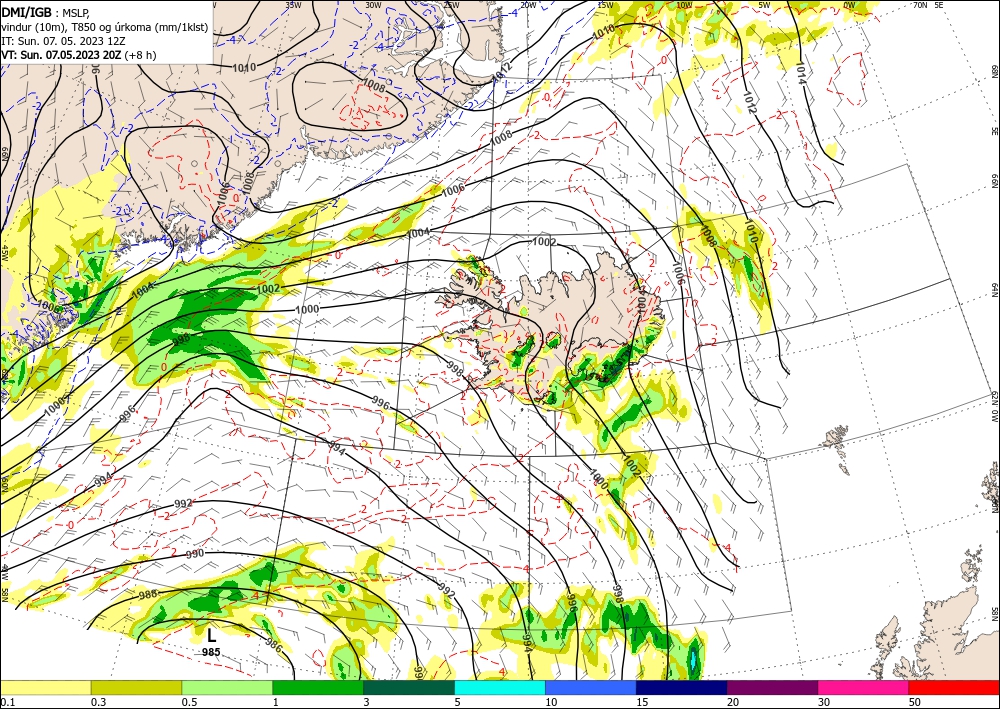The width and height of the screenshot is (1000, 709).
Task: Click the "10" legend scale value
Action: pos(552,702)
